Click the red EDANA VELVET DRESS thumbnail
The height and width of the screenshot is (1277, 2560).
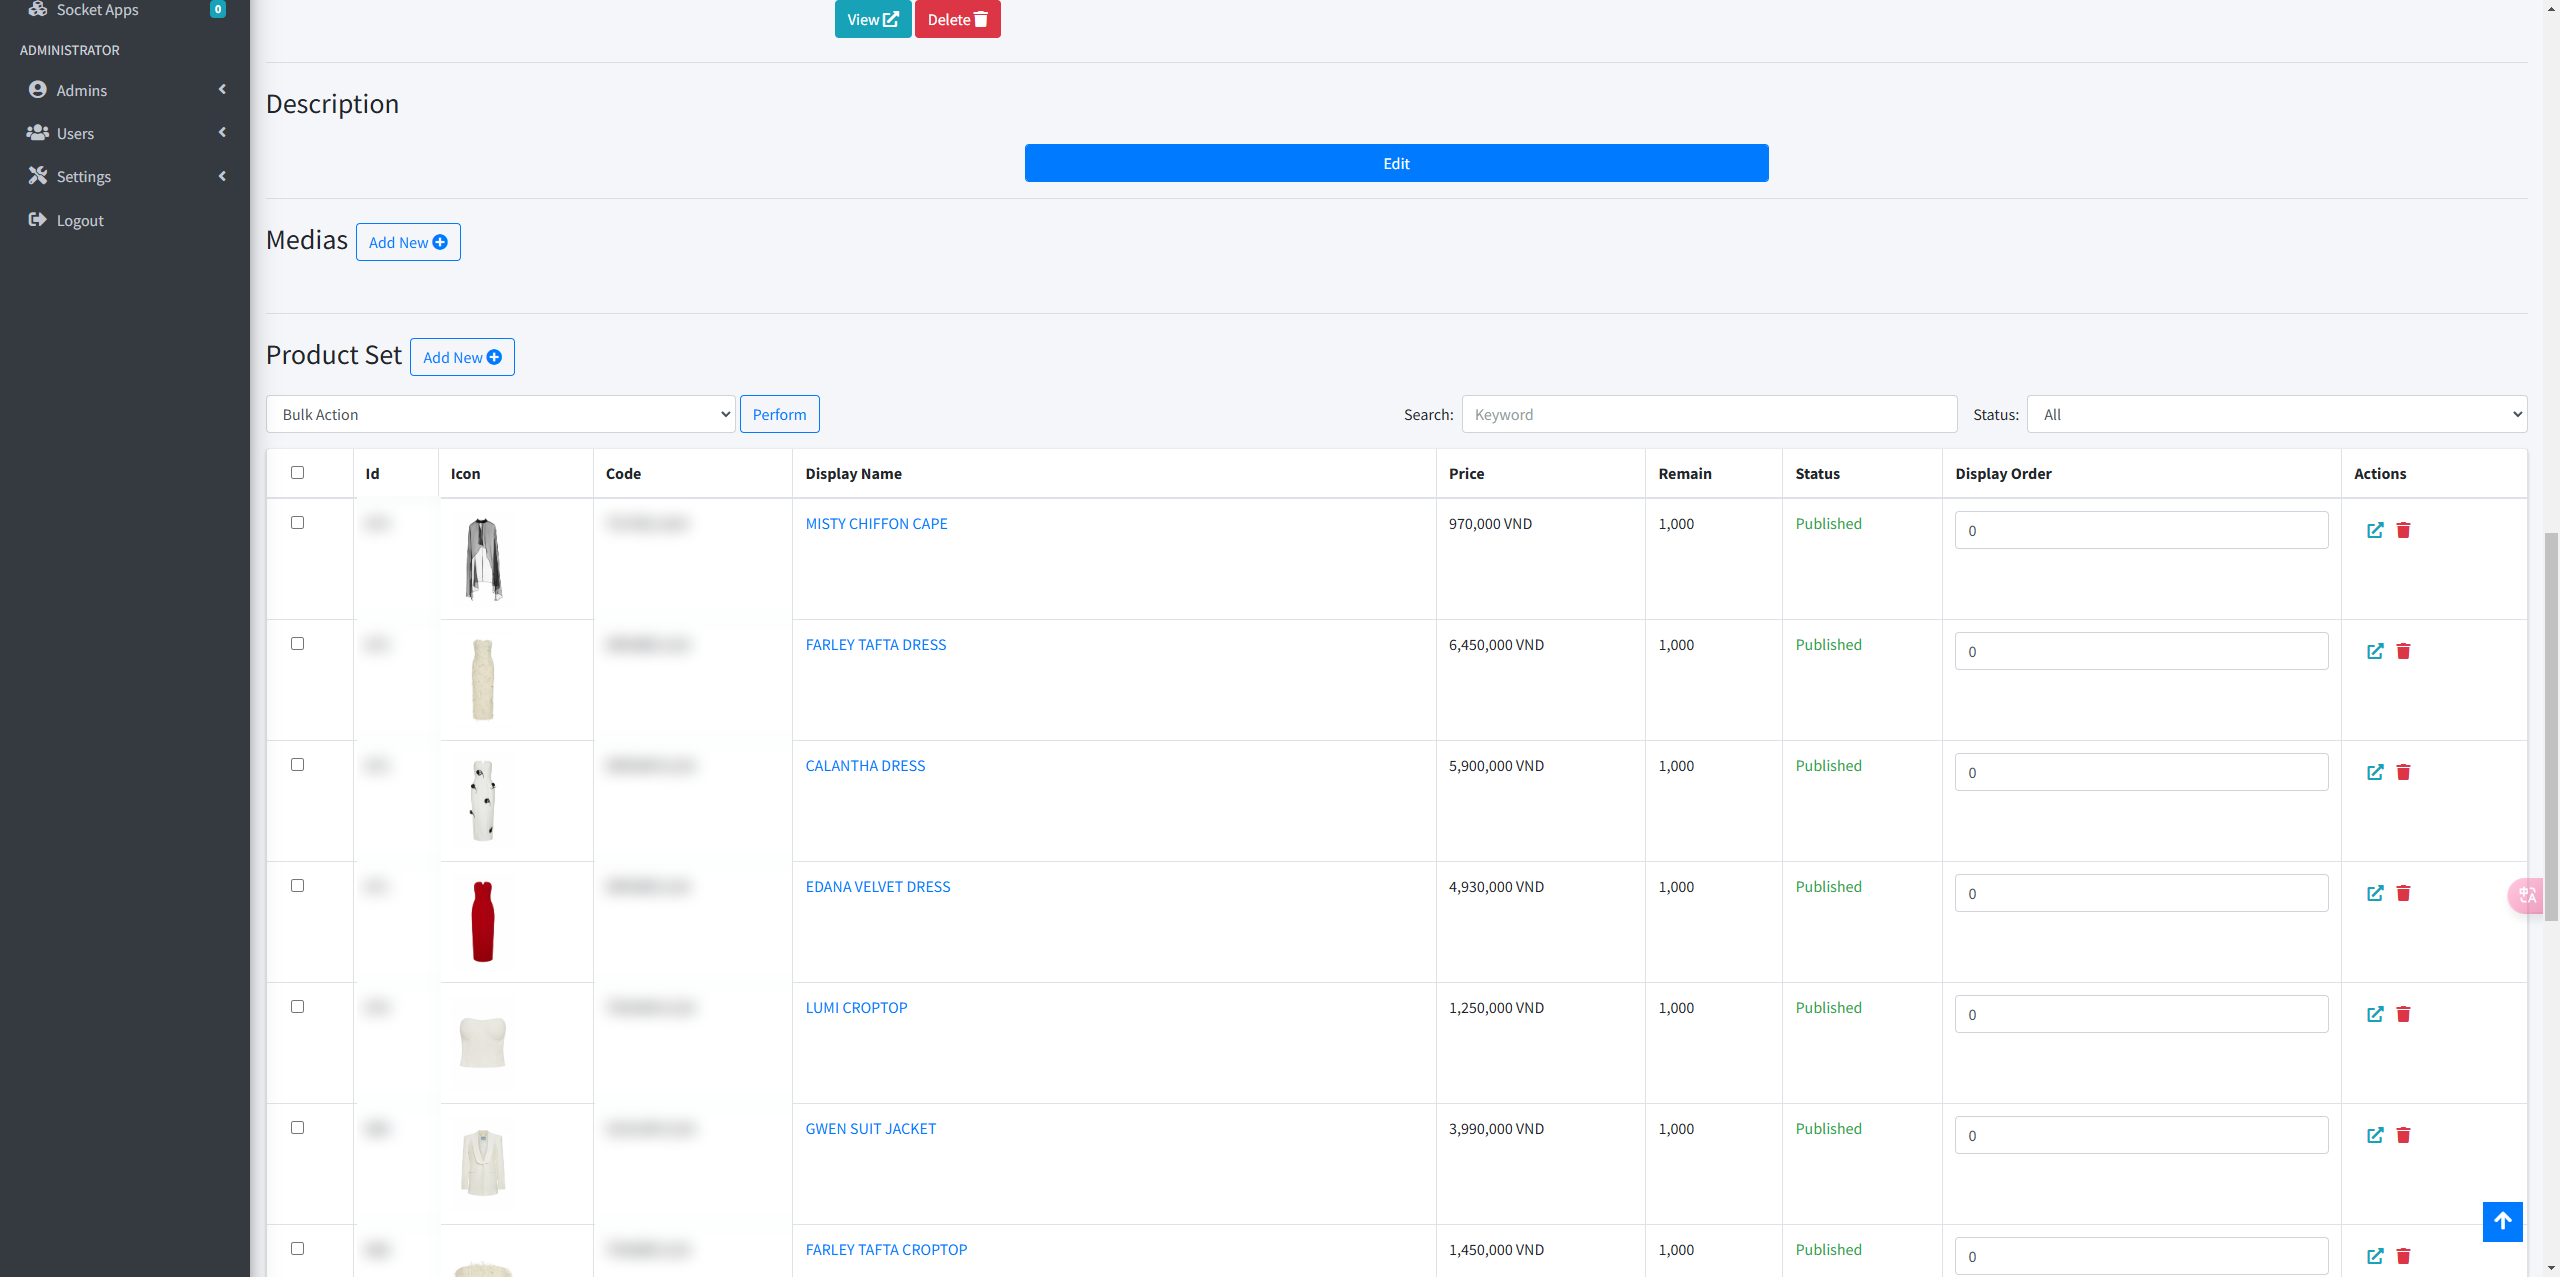point(483,922)
